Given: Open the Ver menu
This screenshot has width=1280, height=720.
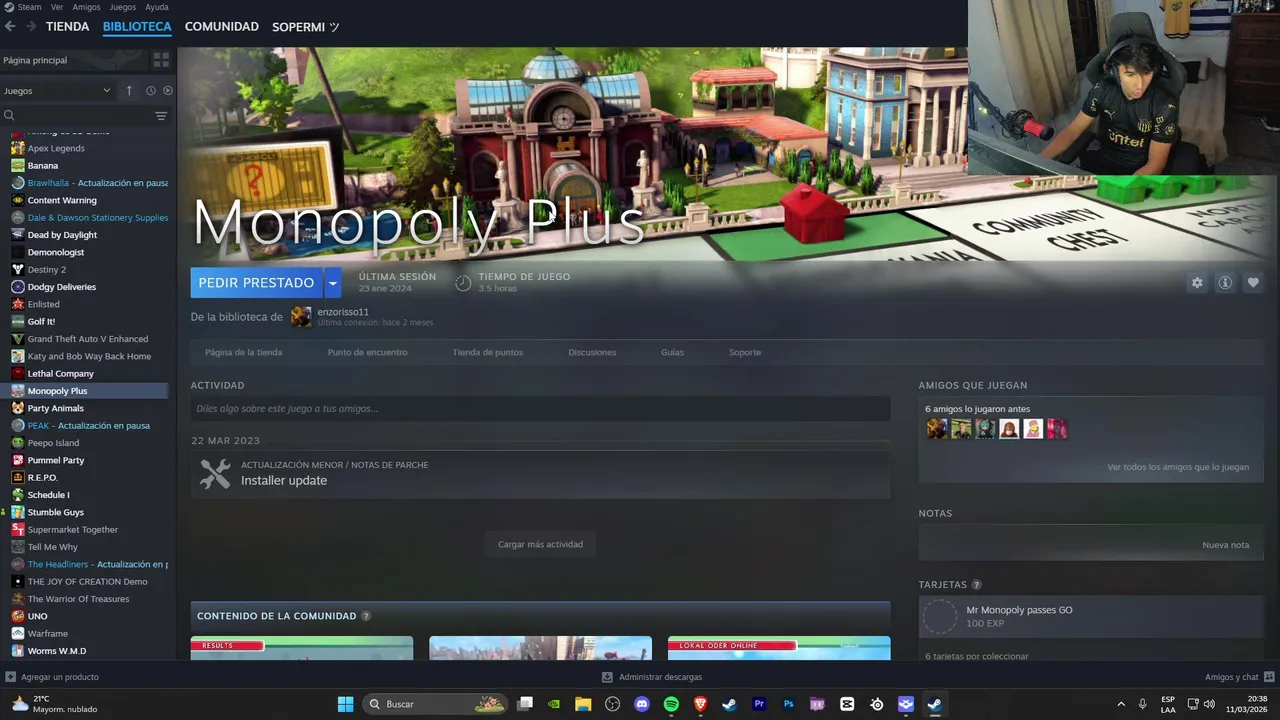Looking at the screenshot, I should point(57,7).
